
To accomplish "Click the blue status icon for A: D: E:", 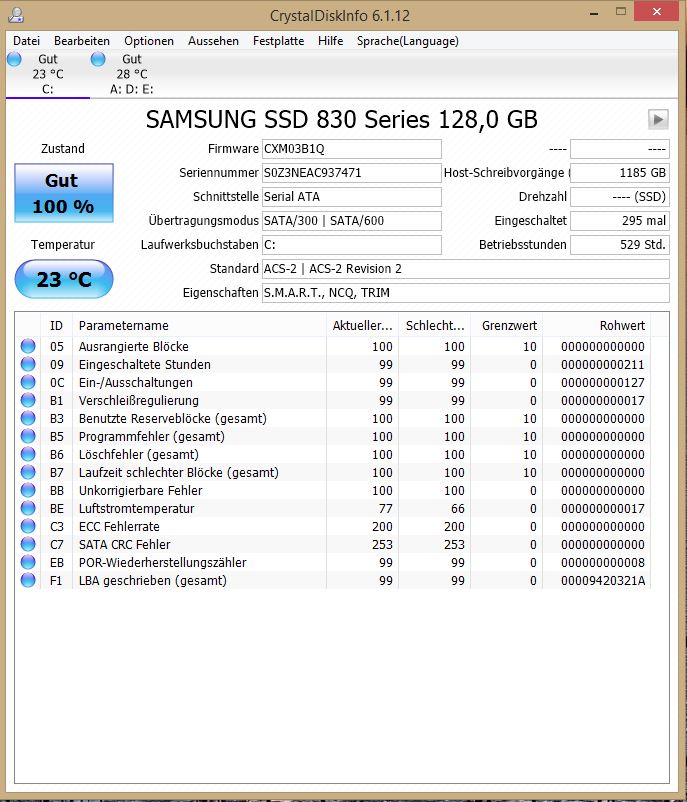I will (98, 59).
